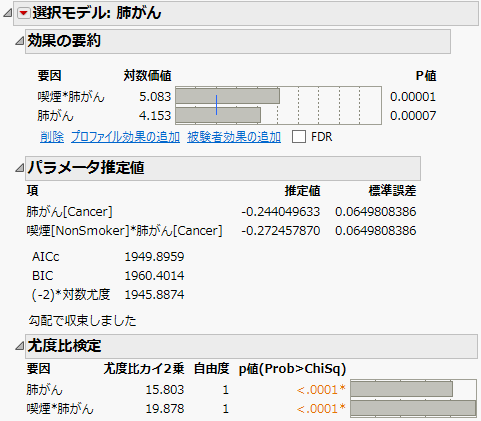Image resolution: width=481 pixels, height=421 pixels.
Task: Click the 項 column header
Action: [x=33, y=191]
